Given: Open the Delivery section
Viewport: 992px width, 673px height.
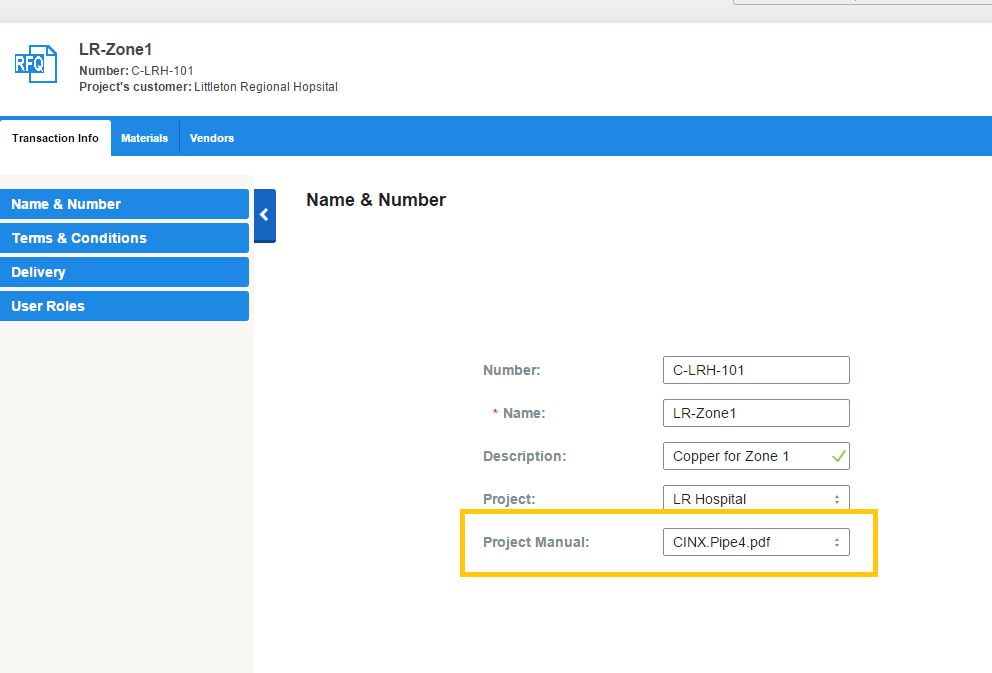Looking at the screenshot, I should tap(124, 273).
